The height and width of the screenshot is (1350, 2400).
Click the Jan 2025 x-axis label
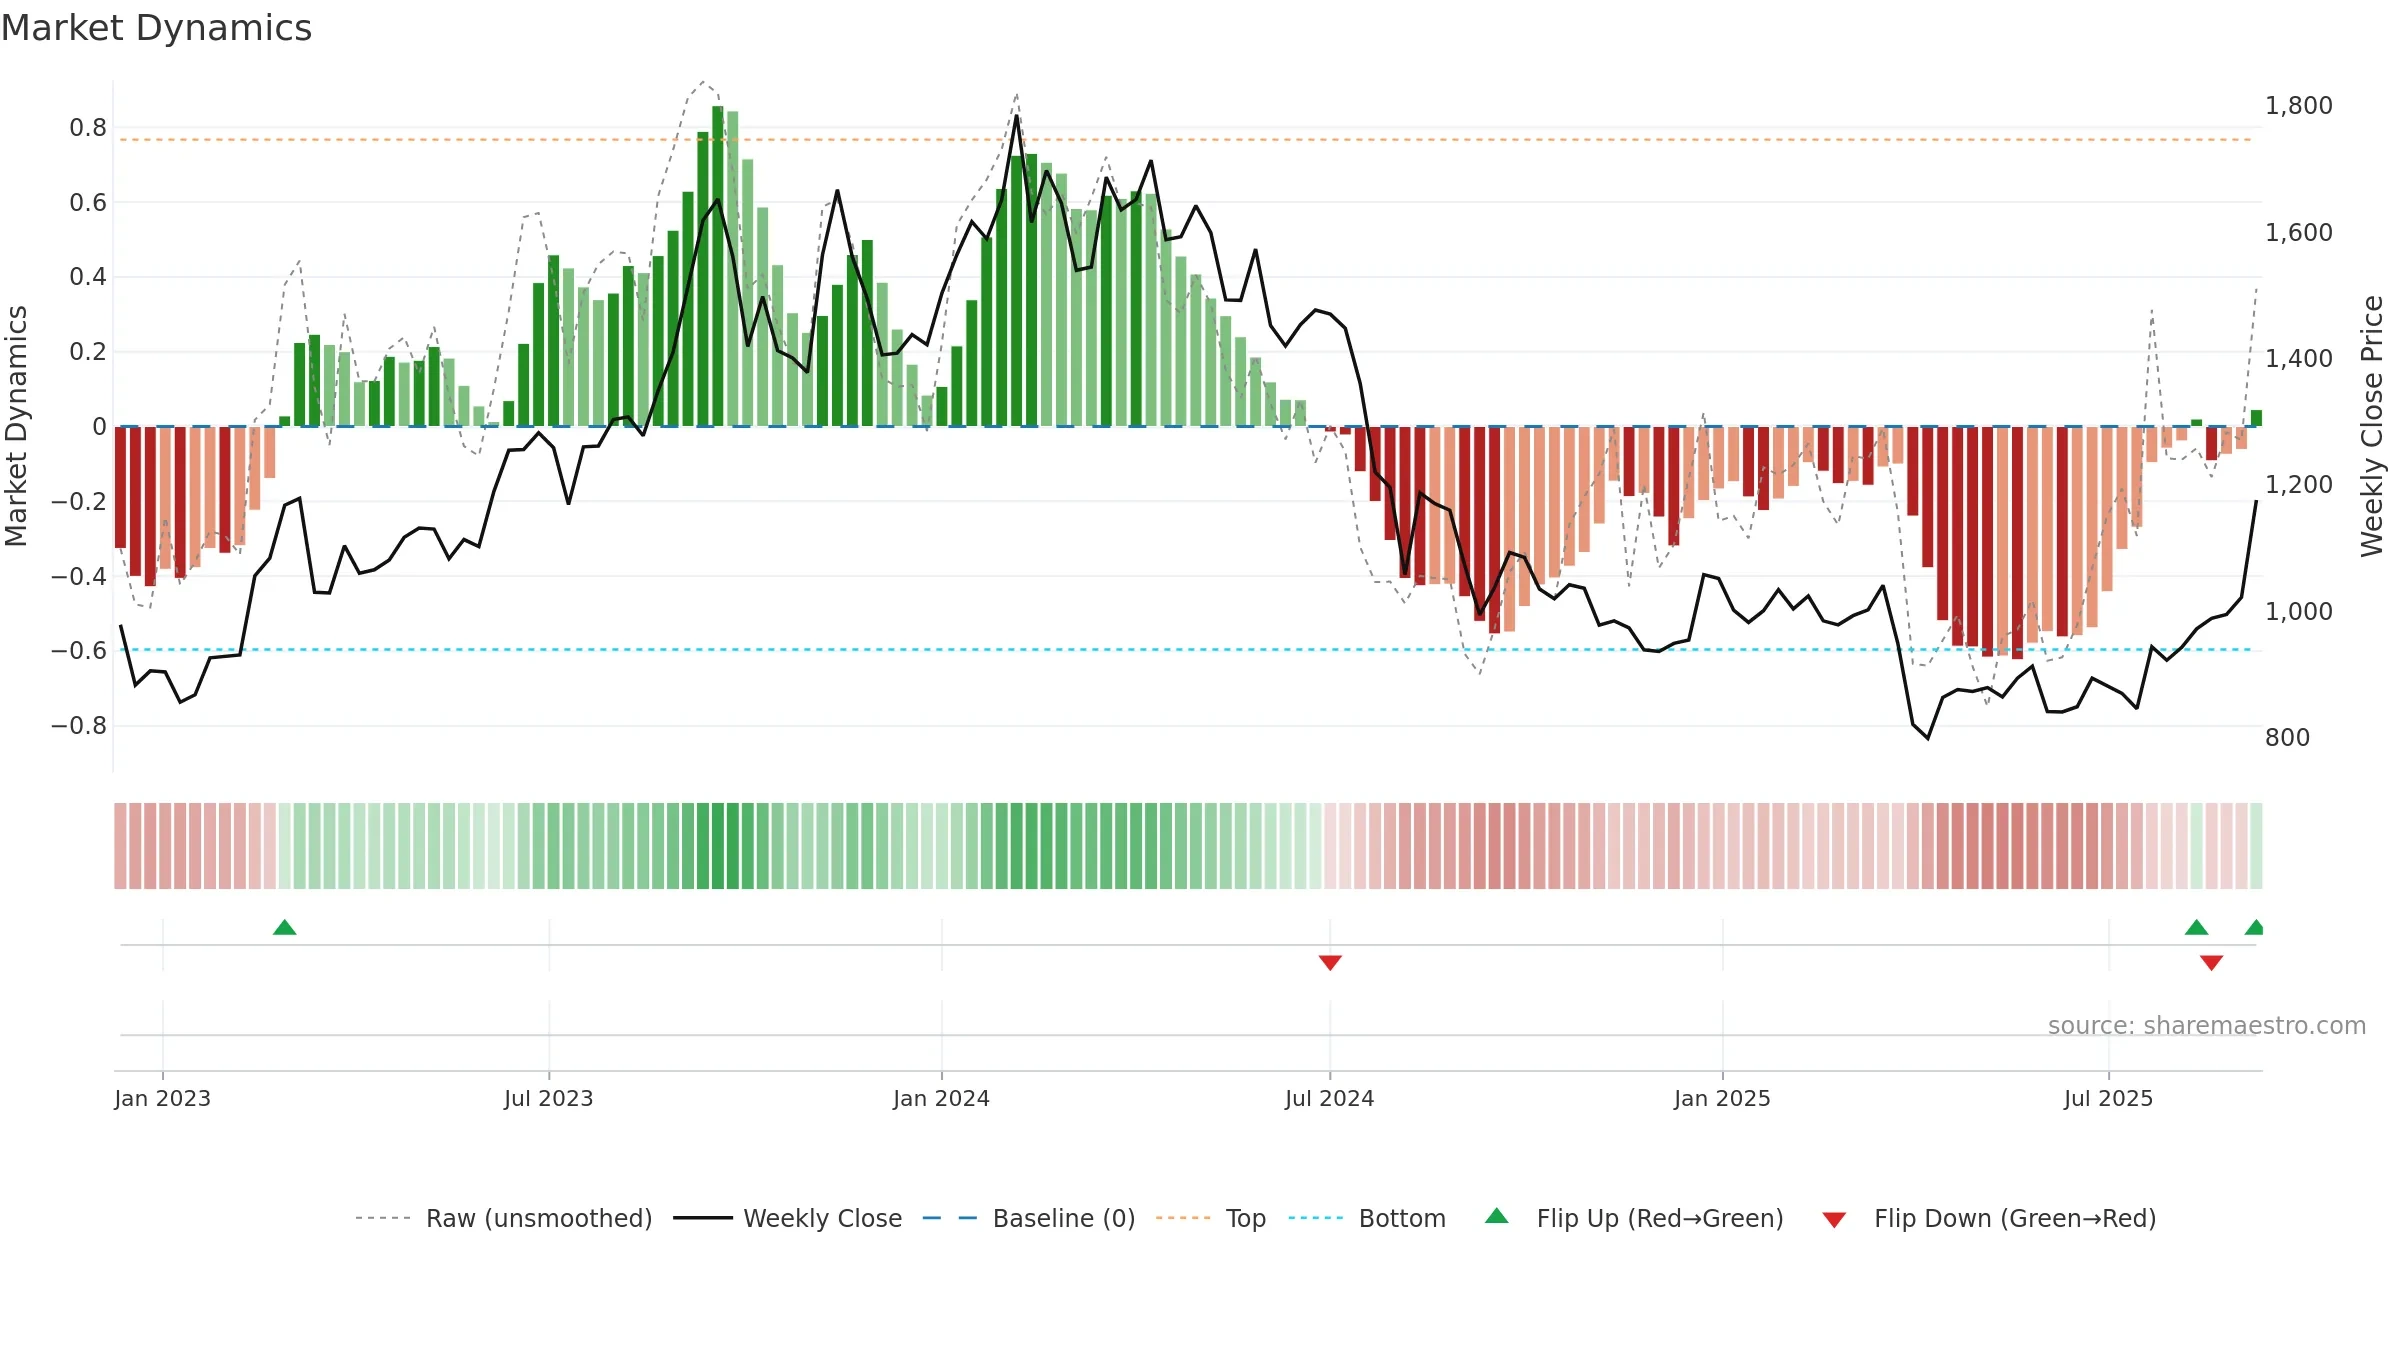pyautogui.click(x=1722, y=1098)
